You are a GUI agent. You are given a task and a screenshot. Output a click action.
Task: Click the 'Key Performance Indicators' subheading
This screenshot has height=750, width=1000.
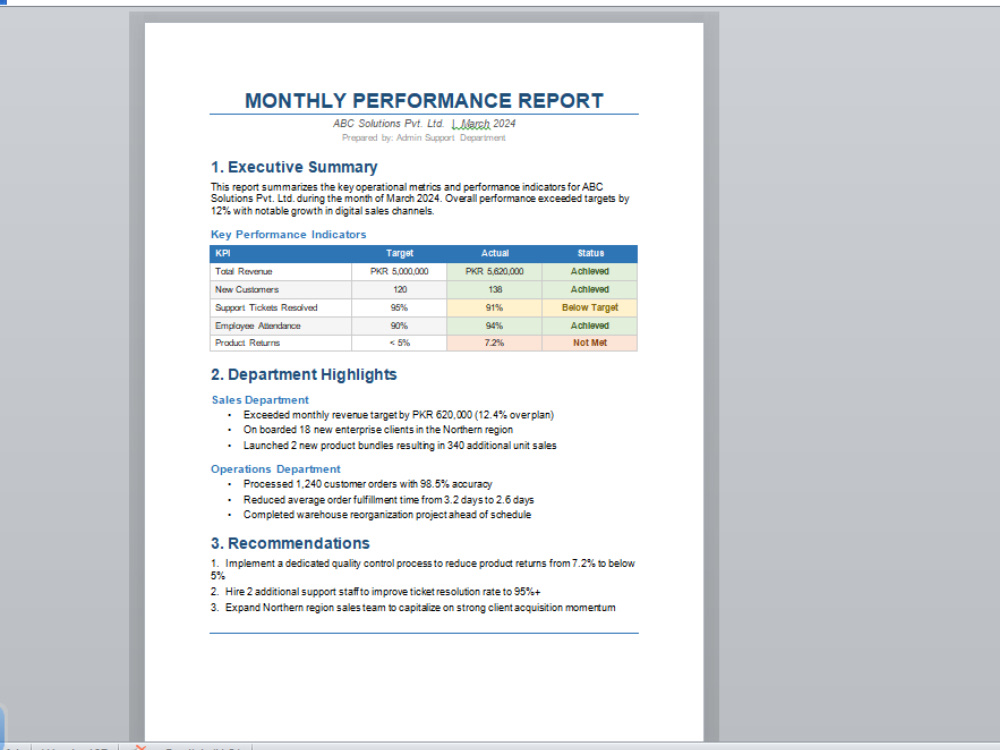point(288,235)
